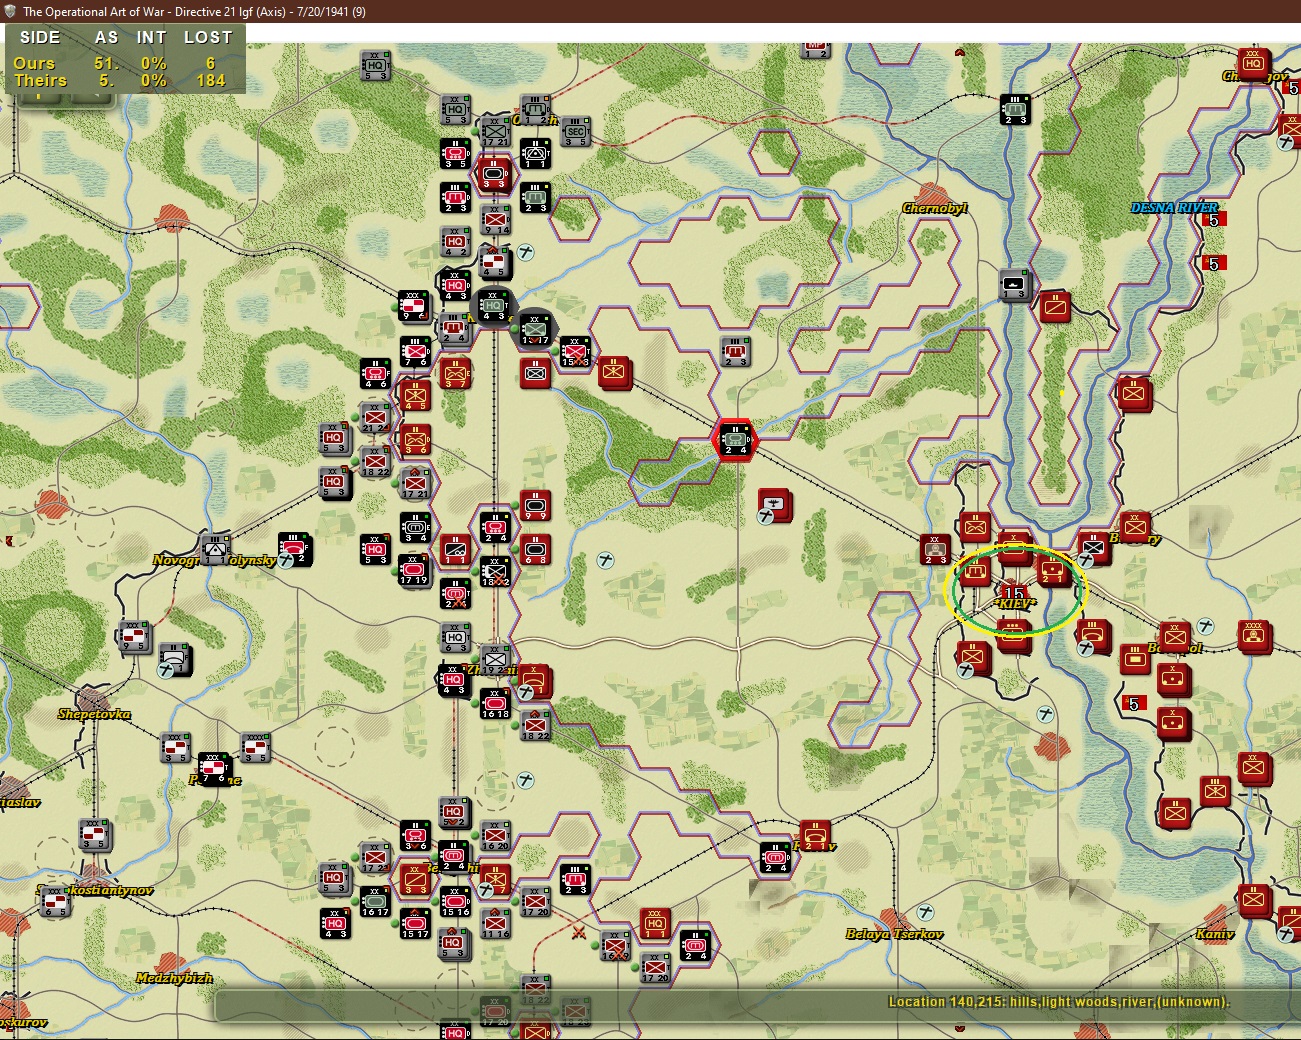The width and height of the screenshot is (1301, 1040).
Task: Pick the gray flag unit 6-5
Action: (x=55, y=901)
